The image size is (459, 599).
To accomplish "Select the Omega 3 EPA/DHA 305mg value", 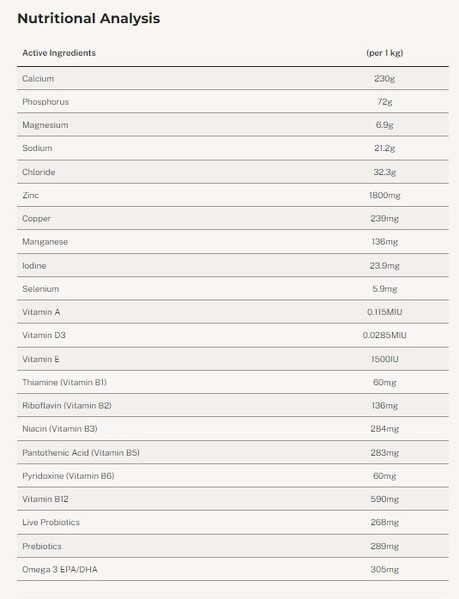I will click(385, 569).
